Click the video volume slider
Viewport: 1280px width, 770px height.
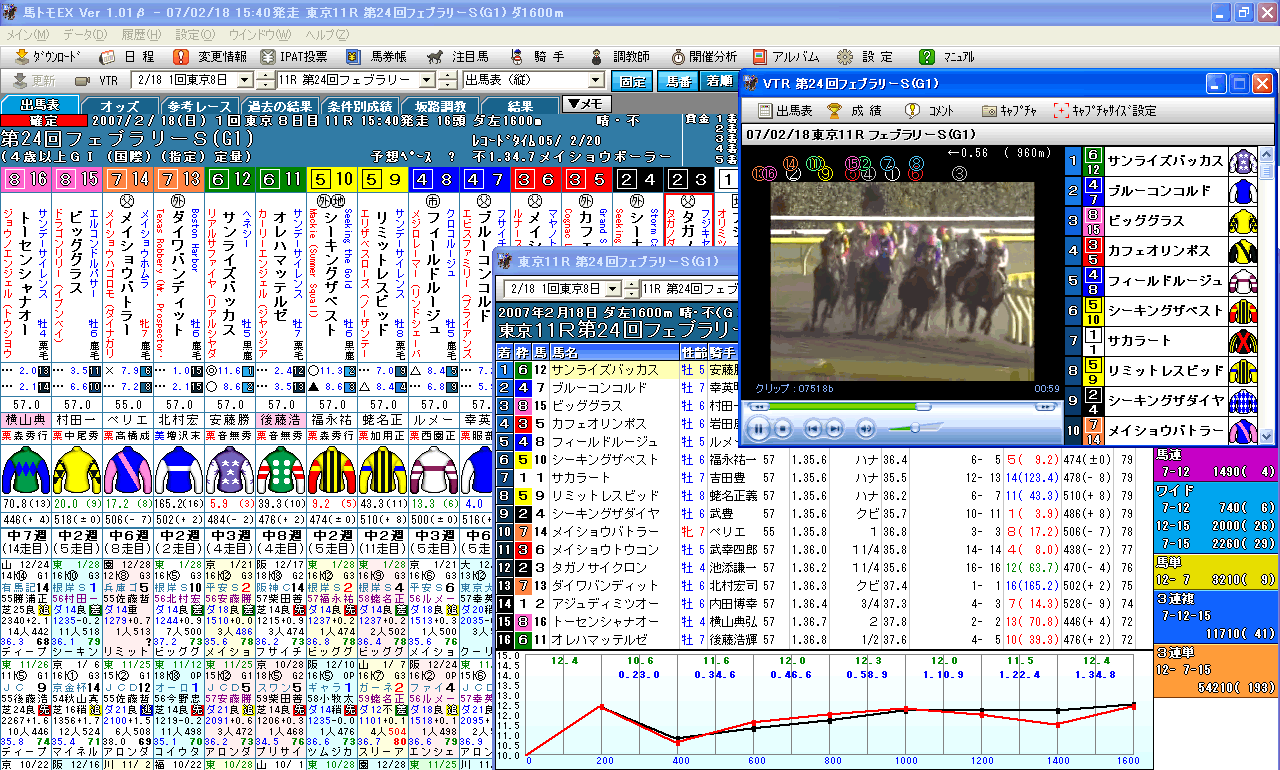coord(915,429)
